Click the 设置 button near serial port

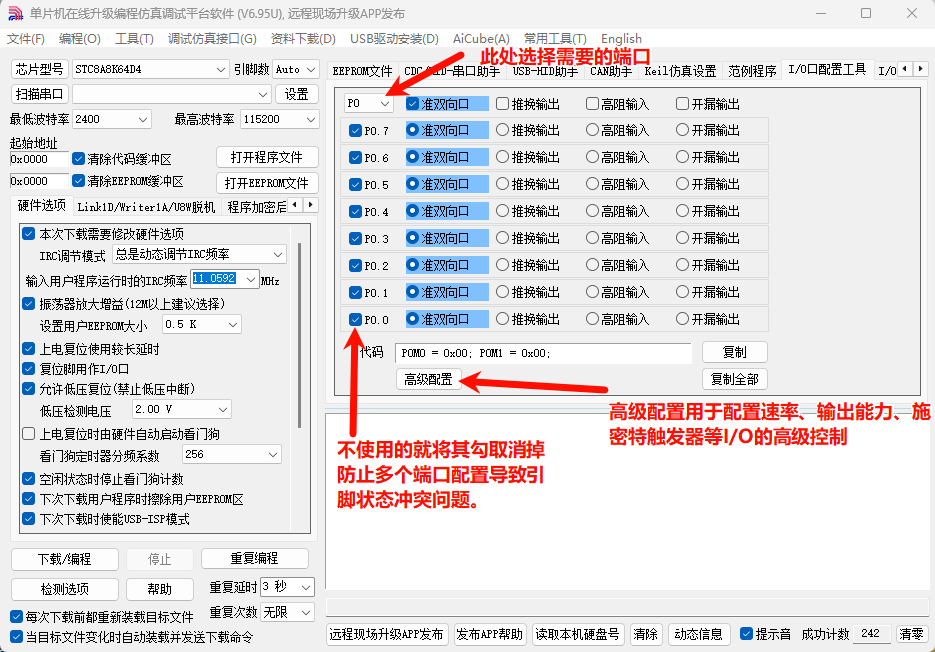click(x=296, y=94)
